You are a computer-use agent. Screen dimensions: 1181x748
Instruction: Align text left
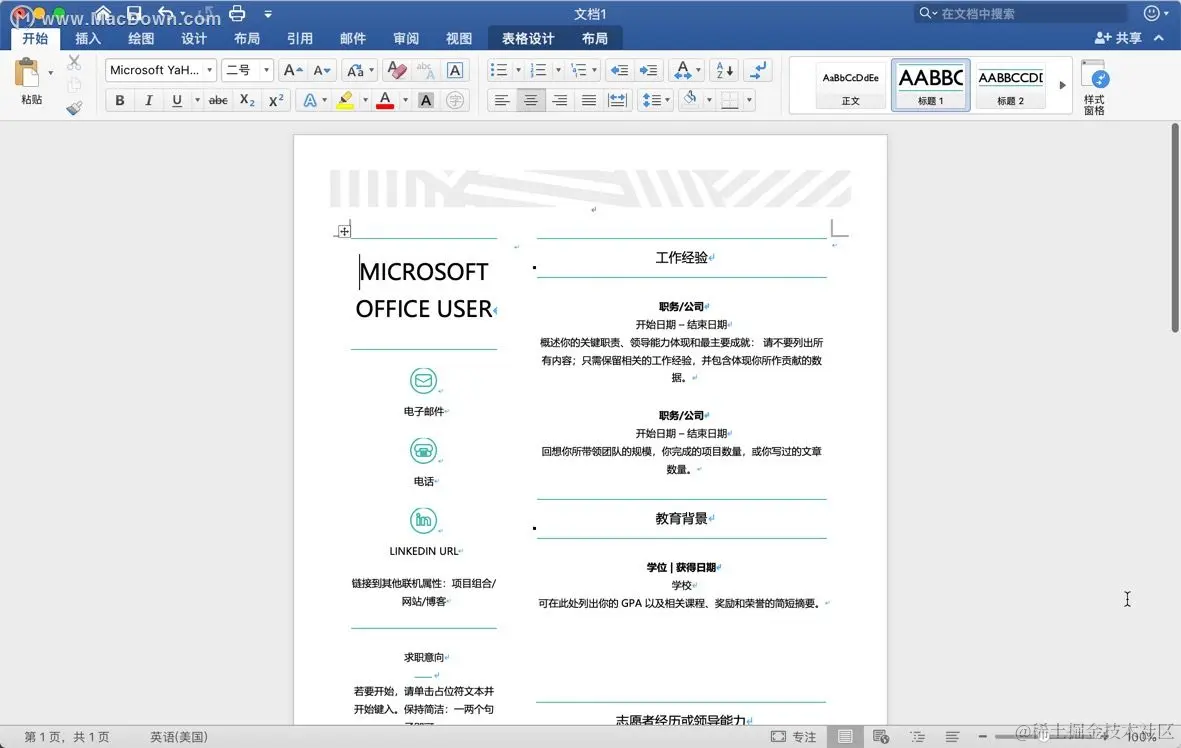click(x=502, y=100)
